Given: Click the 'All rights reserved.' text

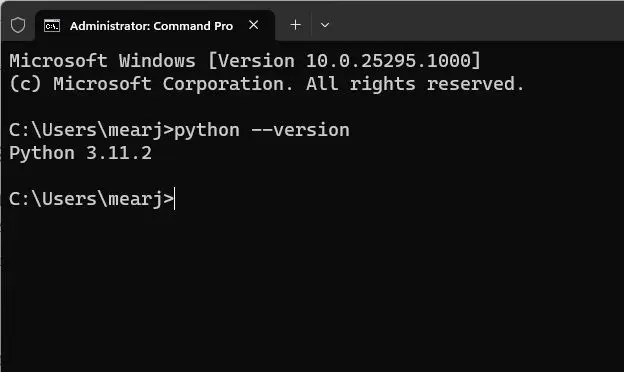Looking at the screenshot, I should (x=415, y=84).
